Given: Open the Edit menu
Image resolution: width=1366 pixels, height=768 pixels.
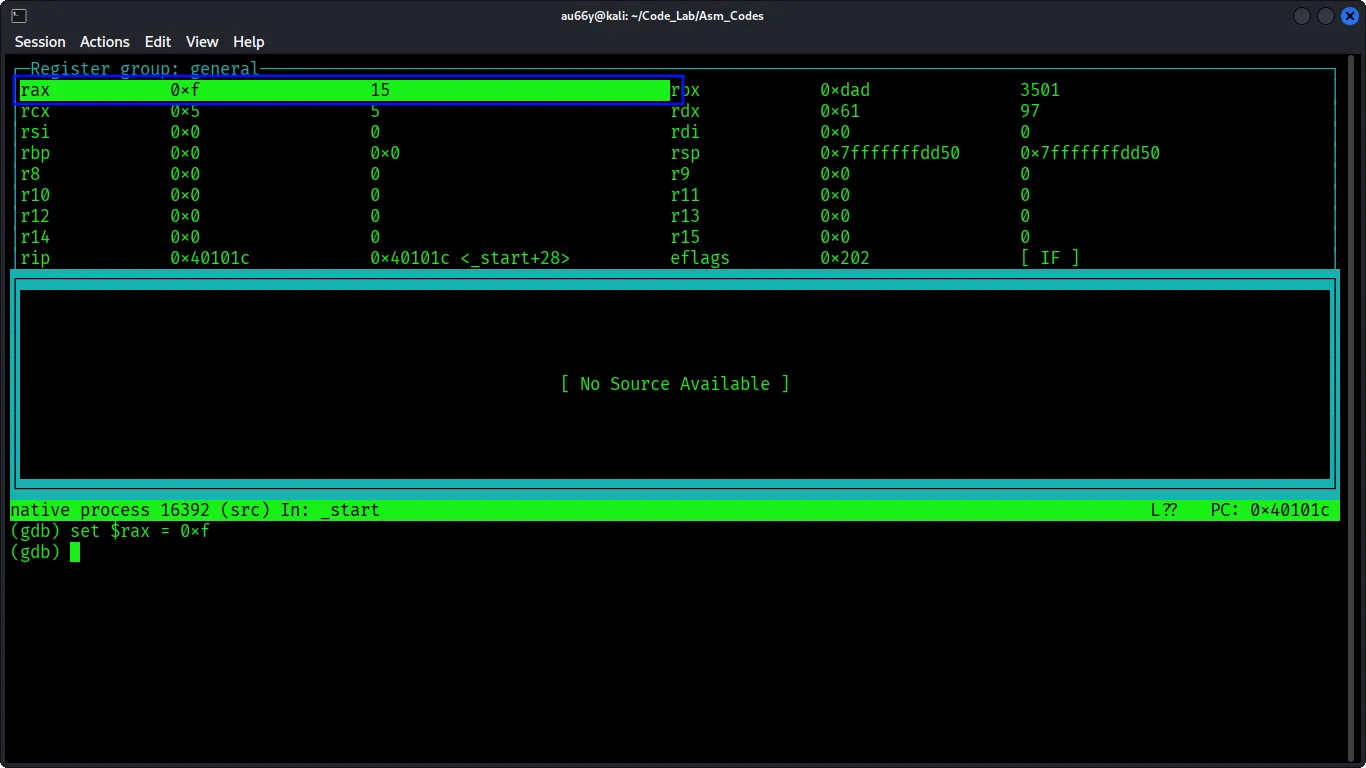Looking at the screenshot, I should tap(158, 42).
